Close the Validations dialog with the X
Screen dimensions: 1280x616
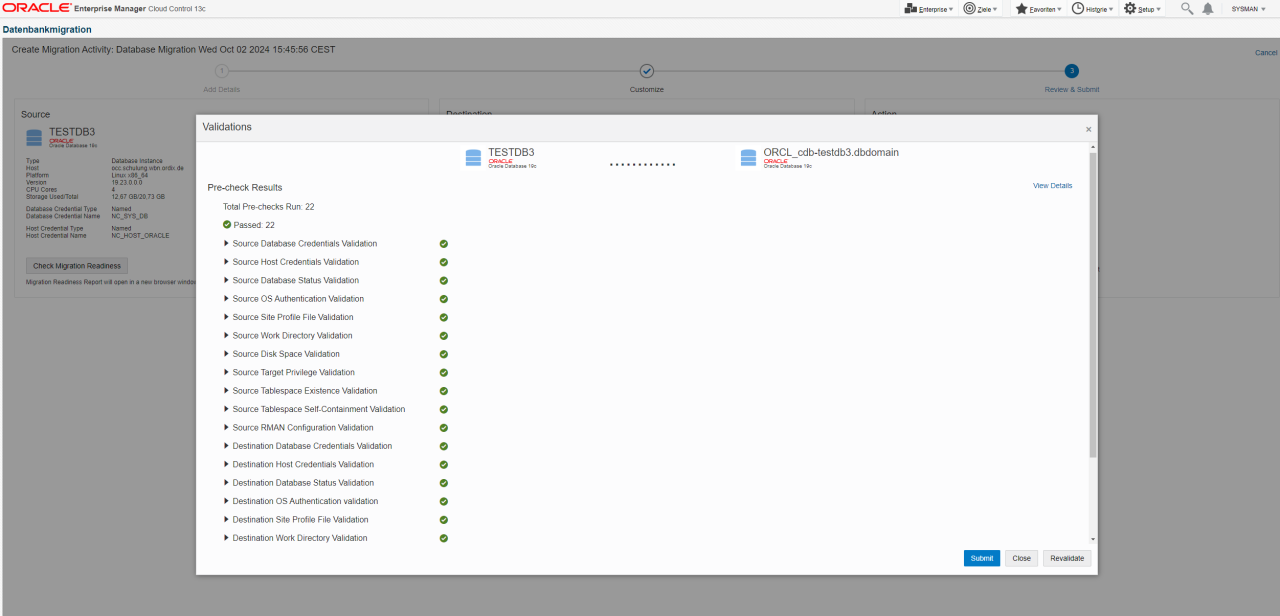[1089, 129]
